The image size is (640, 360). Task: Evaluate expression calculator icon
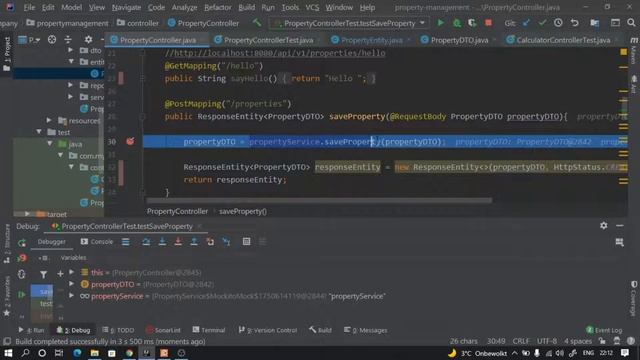tap(246, 242)
